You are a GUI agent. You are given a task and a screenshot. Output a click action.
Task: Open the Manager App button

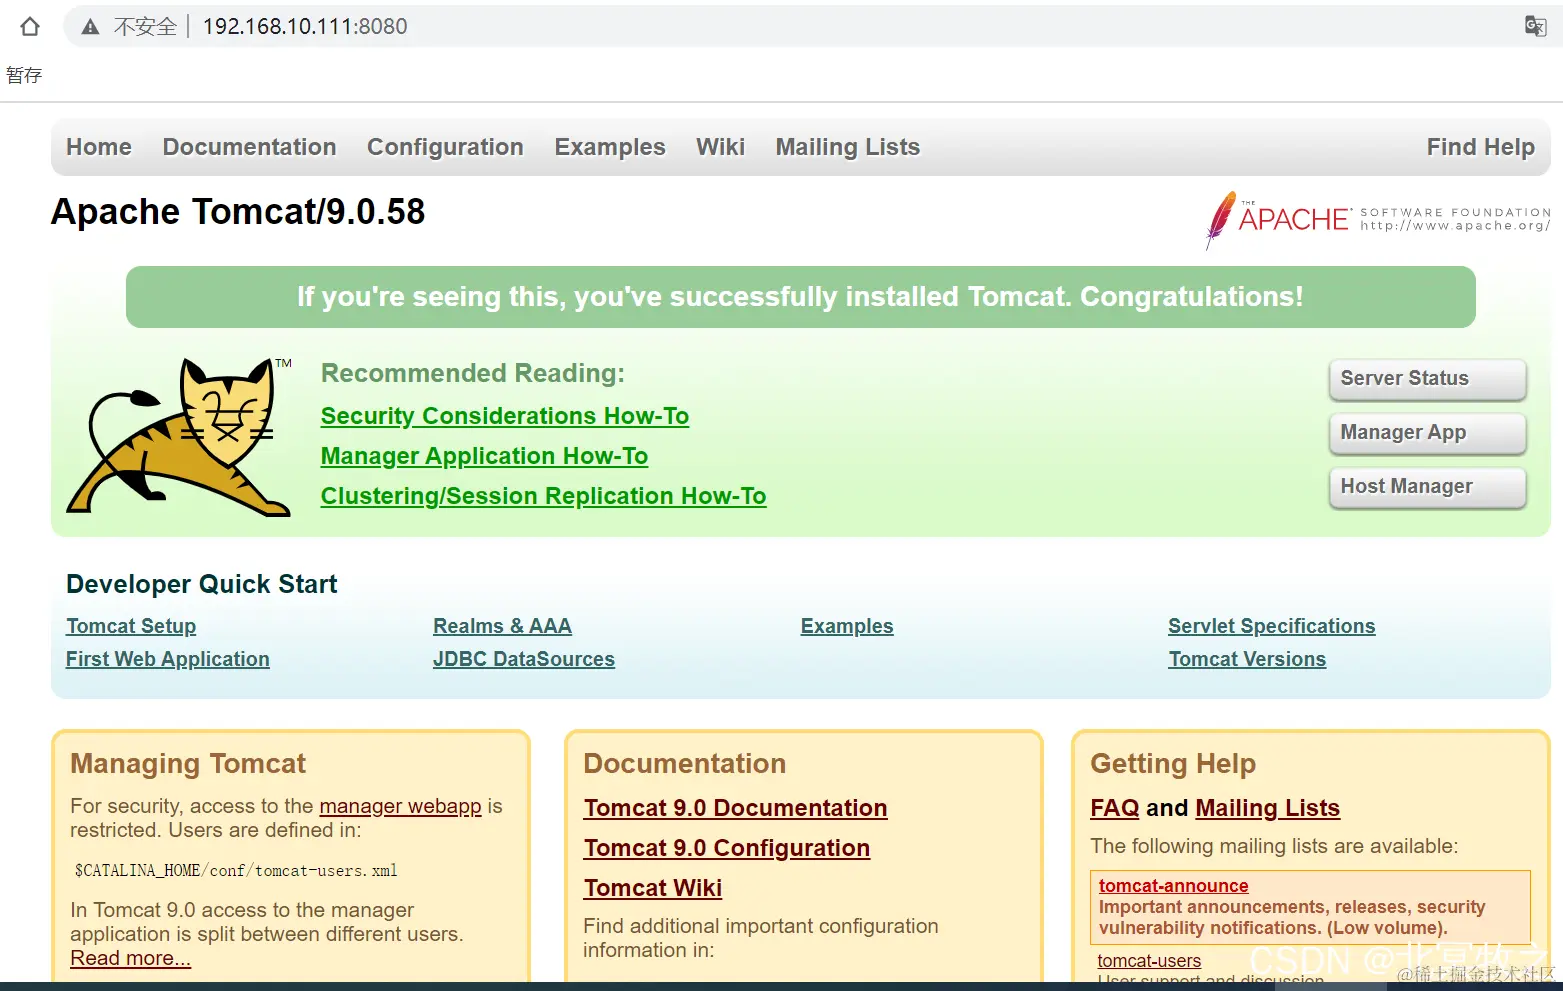point(1427,433)
